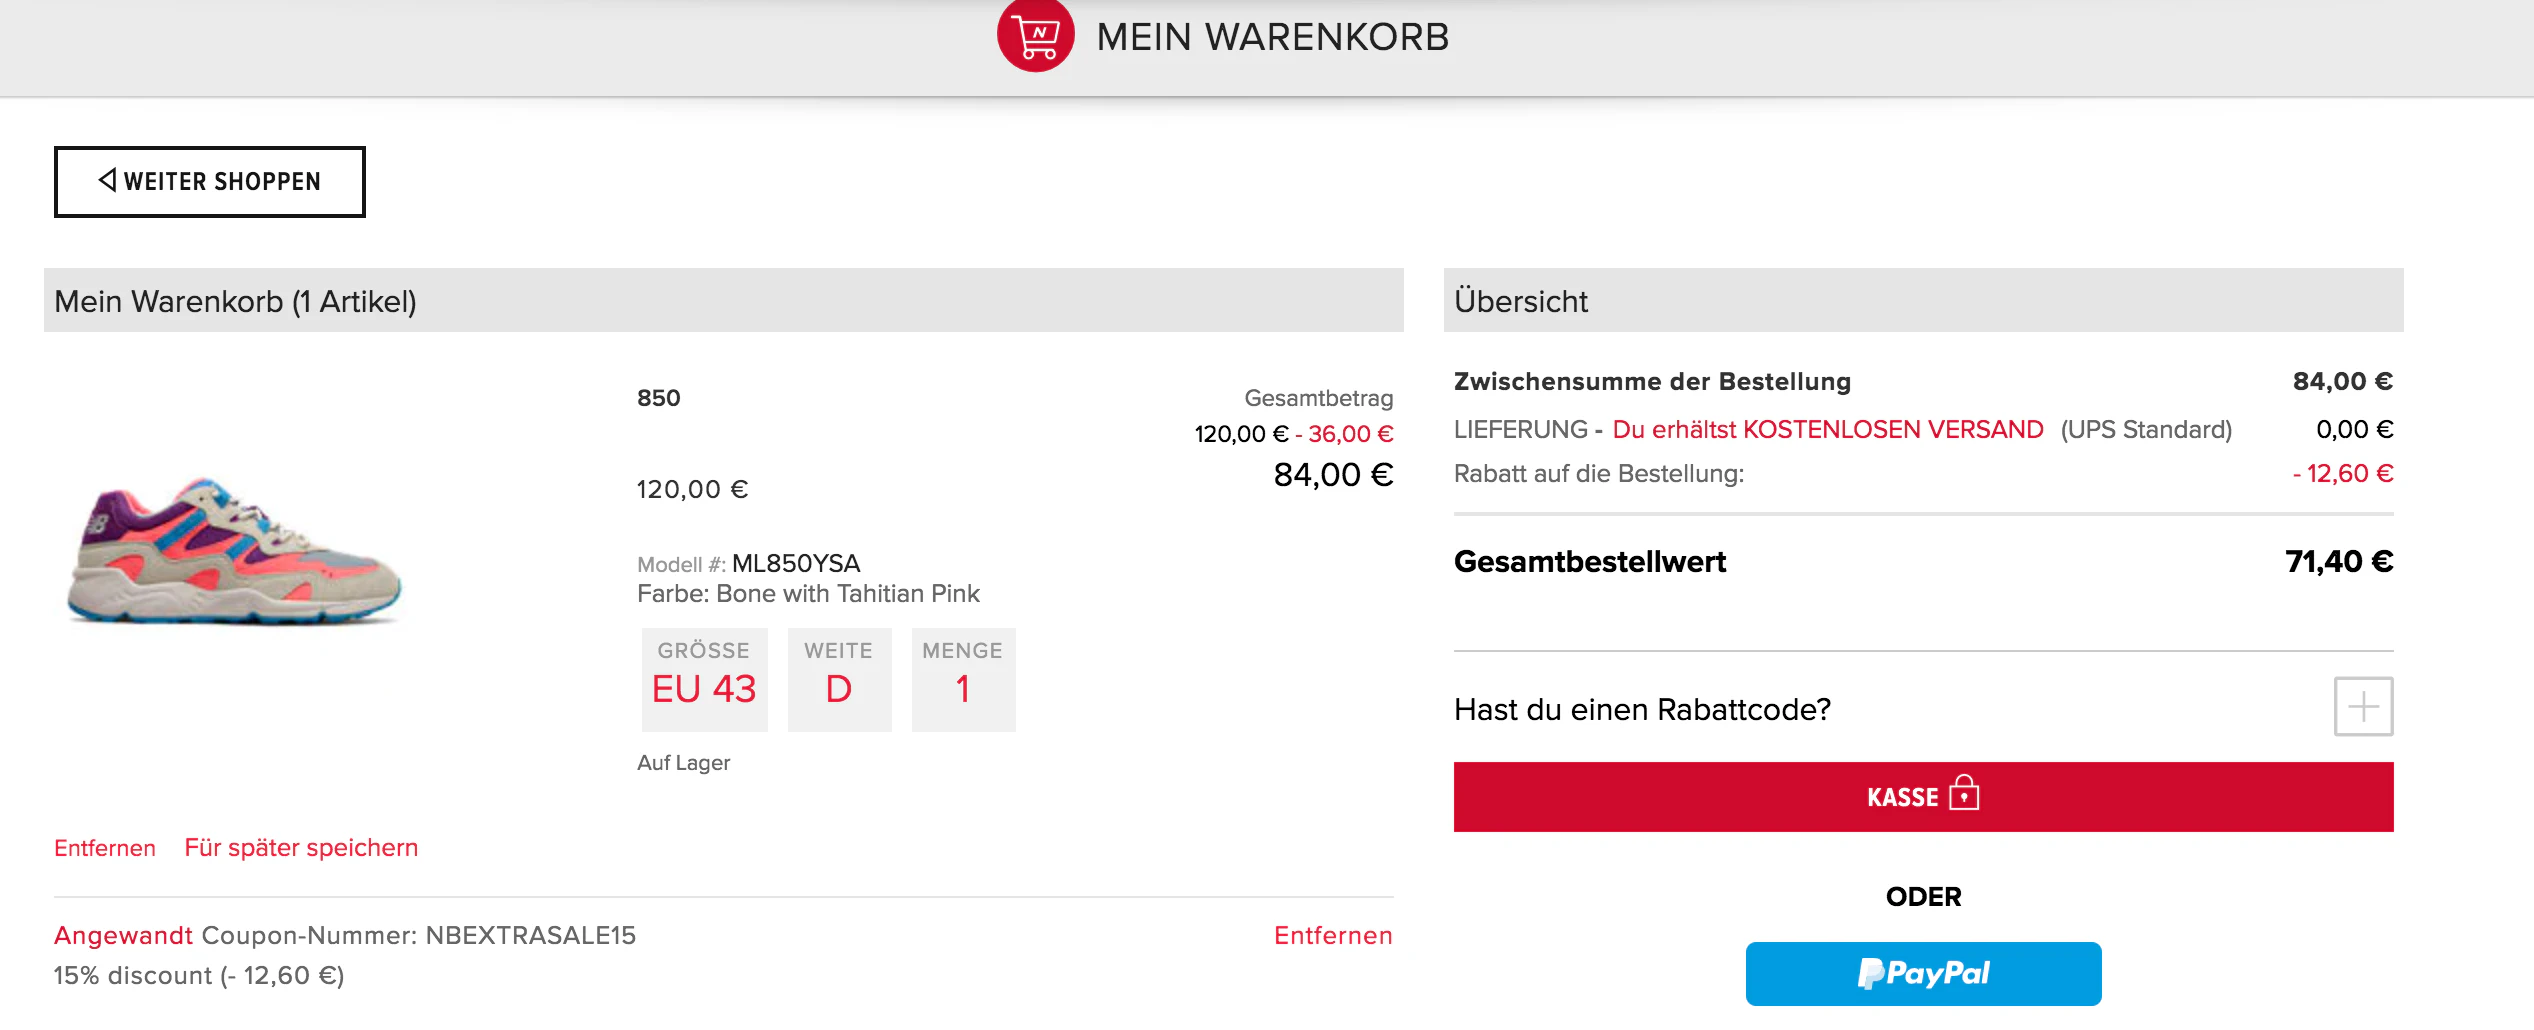Click Kostenlosen Versand delivery text
Viewport: 2534px width, 1030px height.
coord(1827,430)
